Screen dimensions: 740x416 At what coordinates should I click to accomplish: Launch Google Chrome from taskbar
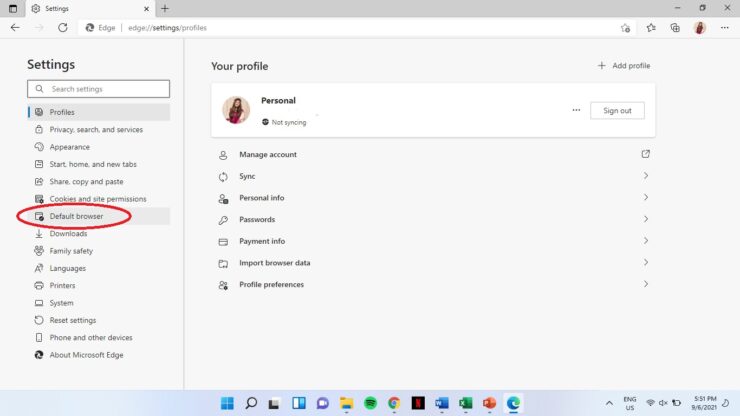point(394,403)
